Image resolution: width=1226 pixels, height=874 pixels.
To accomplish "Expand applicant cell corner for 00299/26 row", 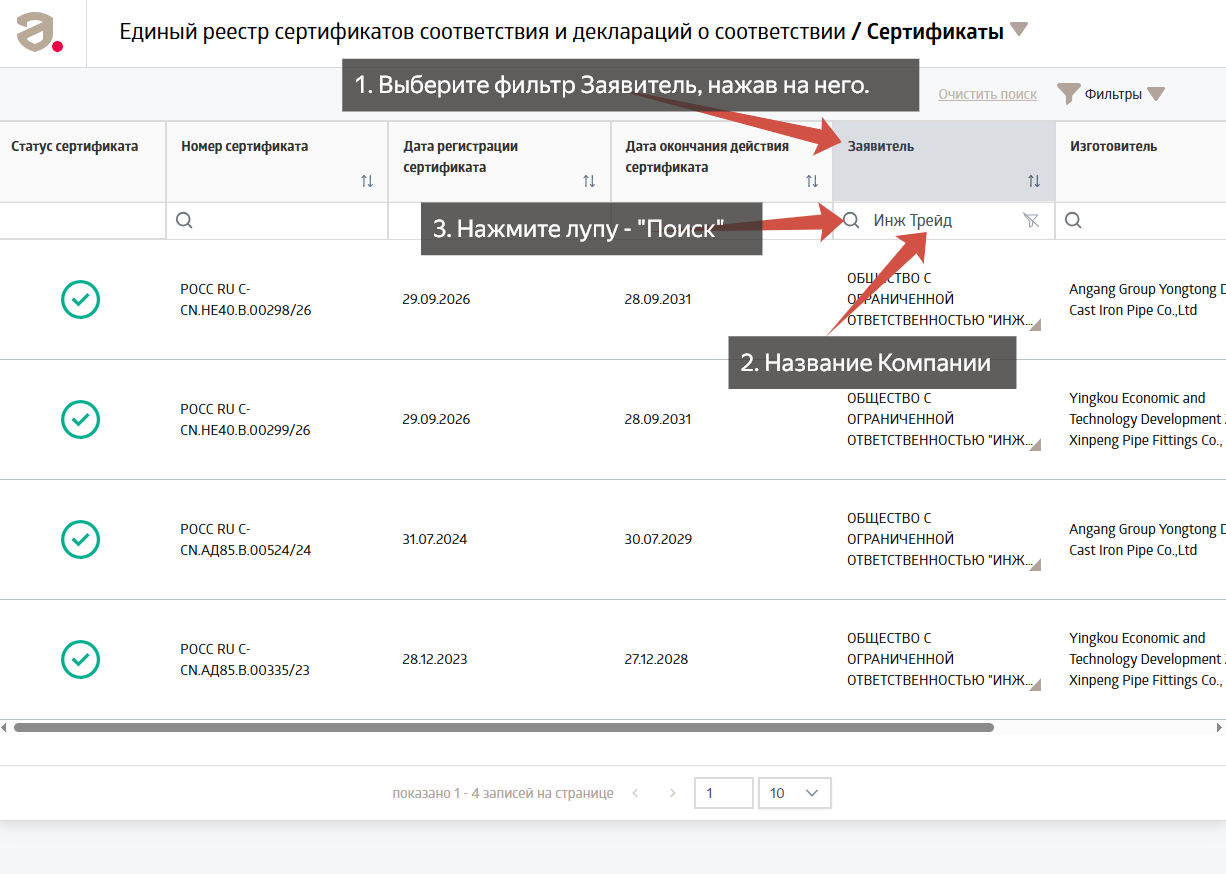I will [1036, 445].
